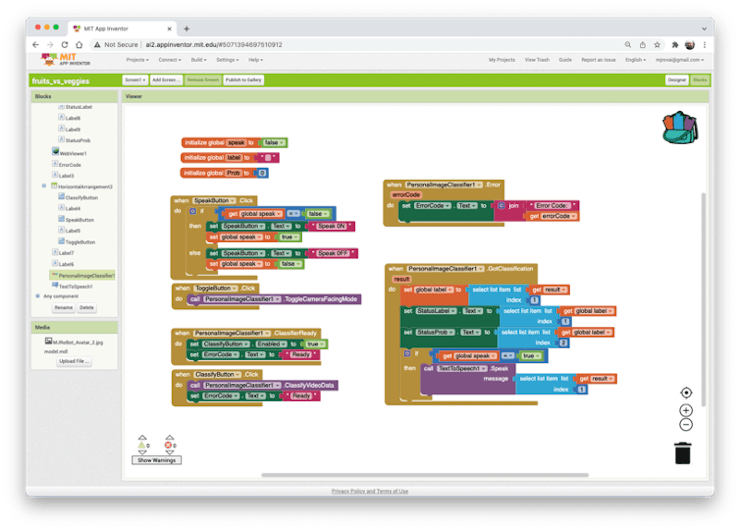The width and height of the screenshot is (740, 530).
Task: Expand the Any component node
Action: [x=38, y=296]
